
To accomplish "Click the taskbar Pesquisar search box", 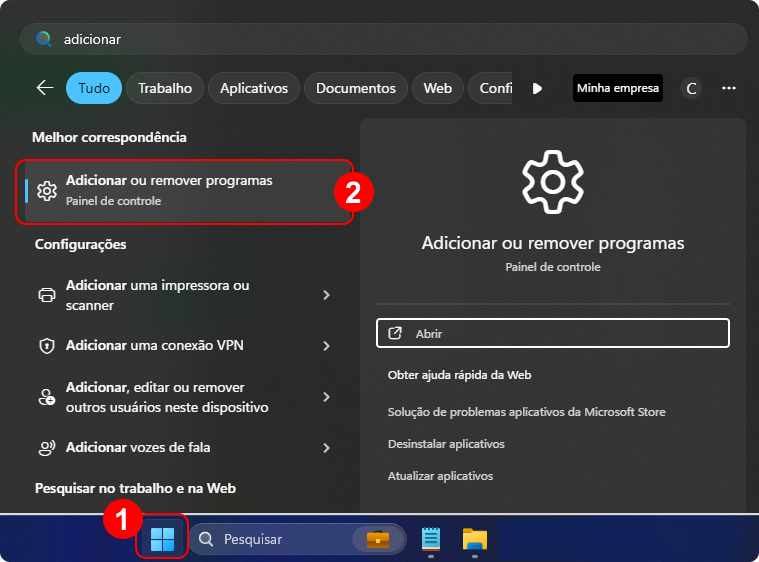I will pyautogui.click(x=297, y=539).
